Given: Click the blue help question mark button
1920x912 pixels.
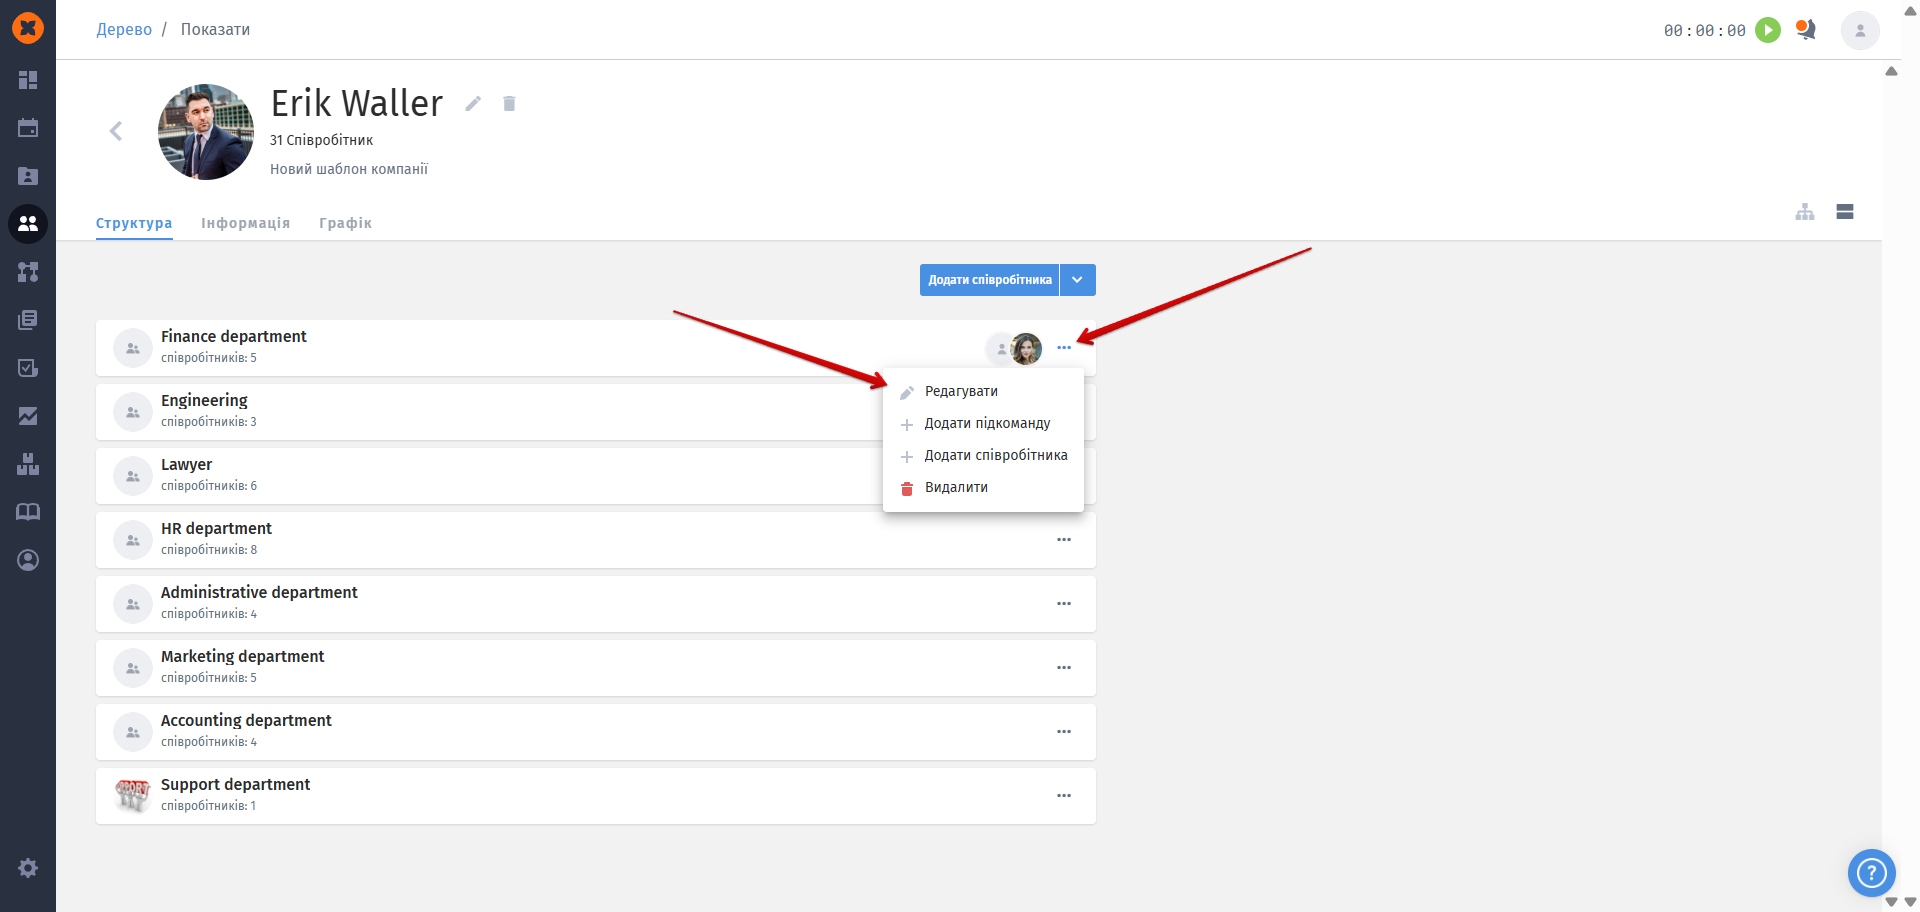Looking at the screenshot, I should pos(1871,874).
